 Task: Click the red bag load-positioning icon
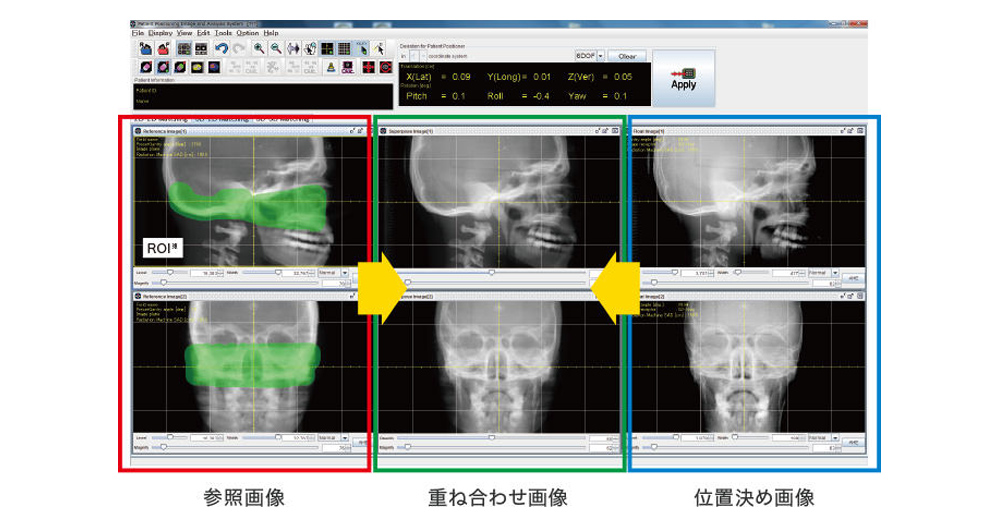point(163,48)
